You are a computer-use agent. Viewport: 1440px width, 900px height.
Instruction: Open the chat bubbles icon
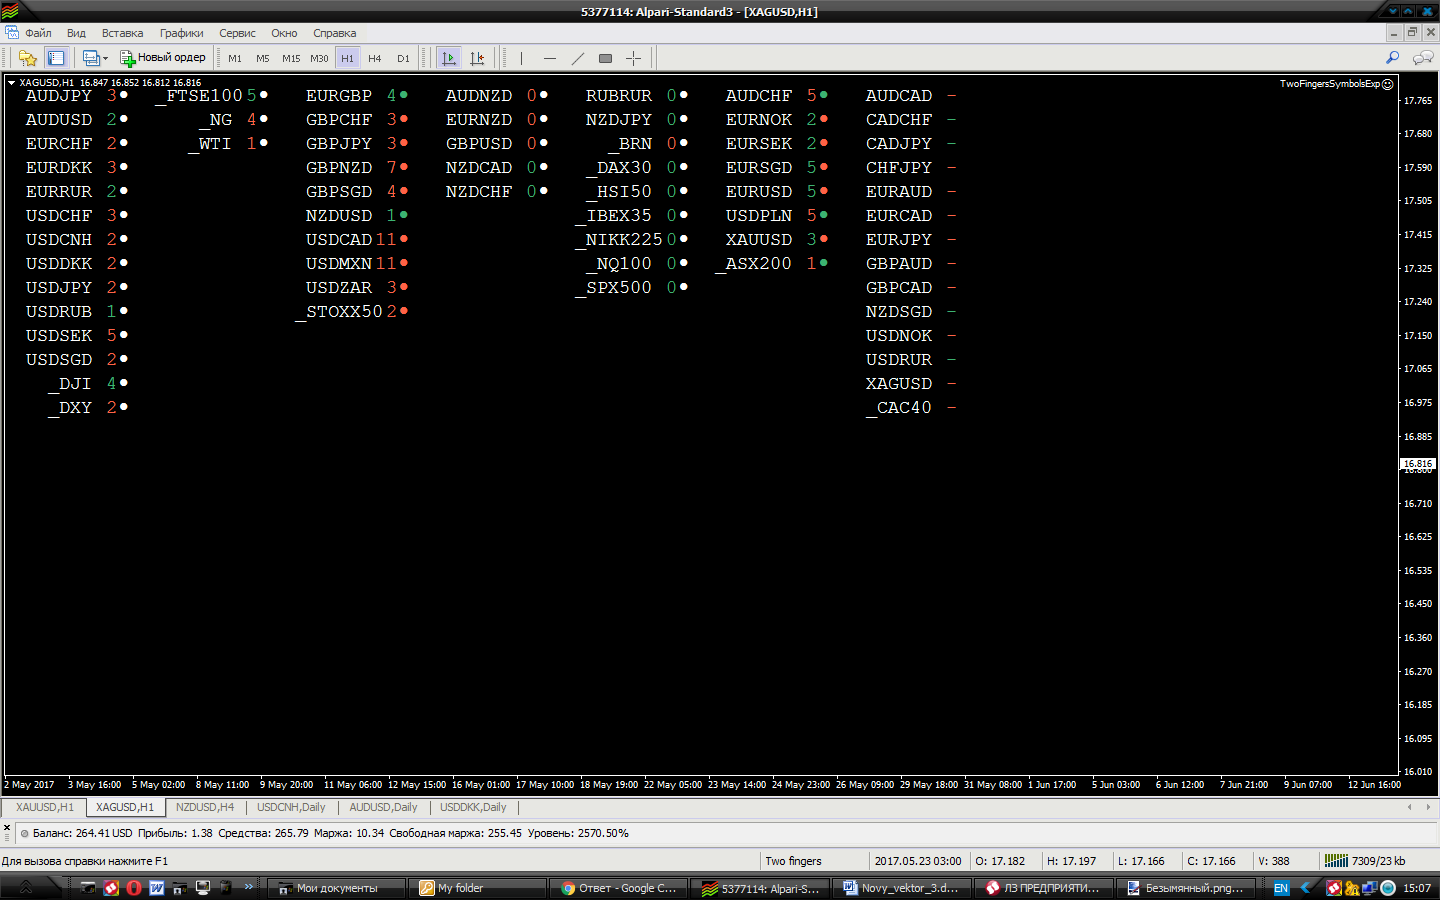coord(1422,58)
